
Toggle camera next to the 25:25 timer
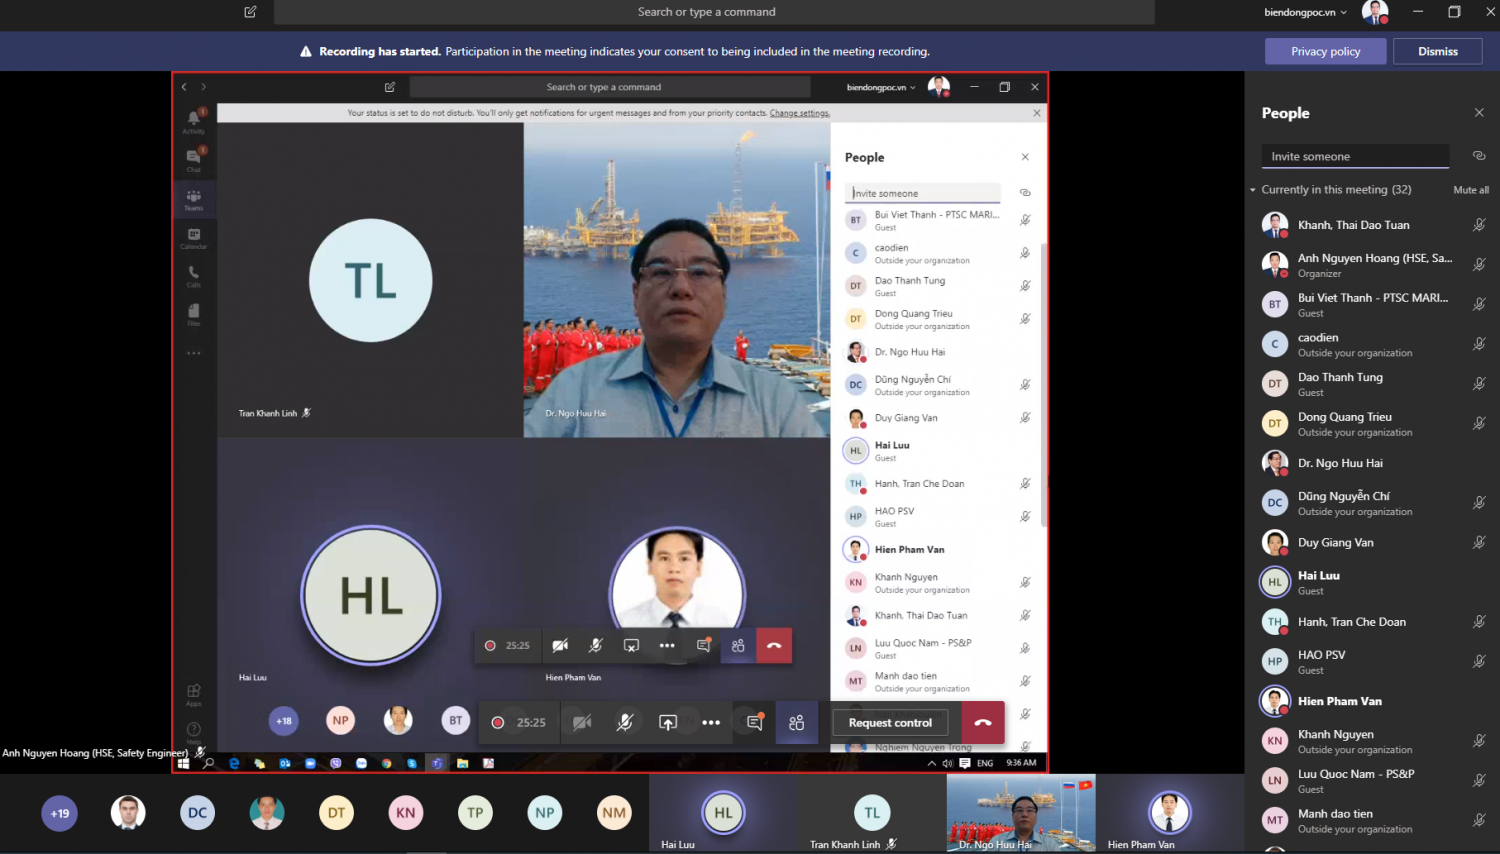pos(582,723)
